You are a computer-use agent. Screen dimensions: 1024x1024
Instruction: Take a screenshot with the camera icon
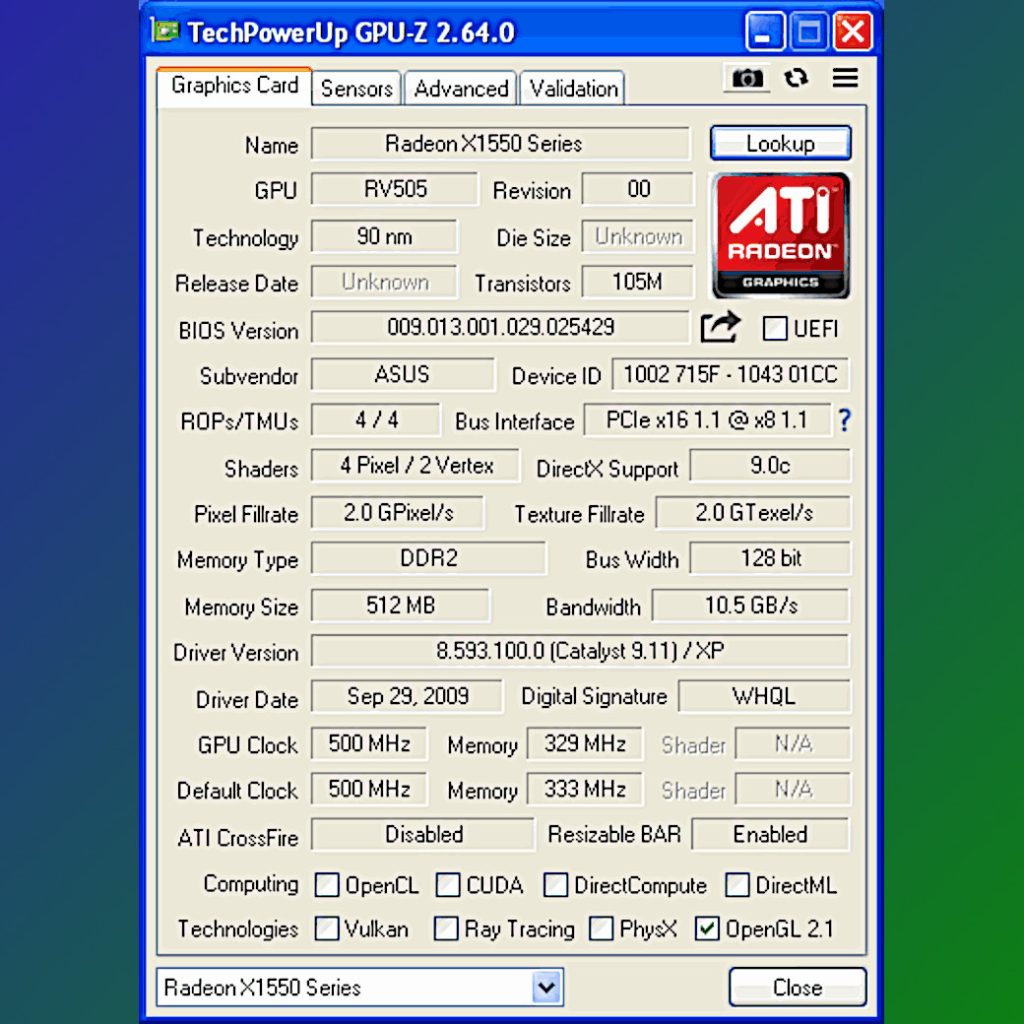747,78
